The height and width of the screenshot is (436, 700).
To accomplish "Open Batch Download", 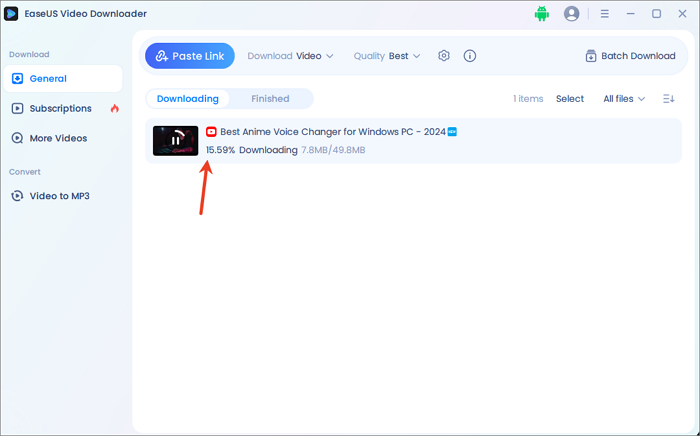I will [x=630, y=56].
